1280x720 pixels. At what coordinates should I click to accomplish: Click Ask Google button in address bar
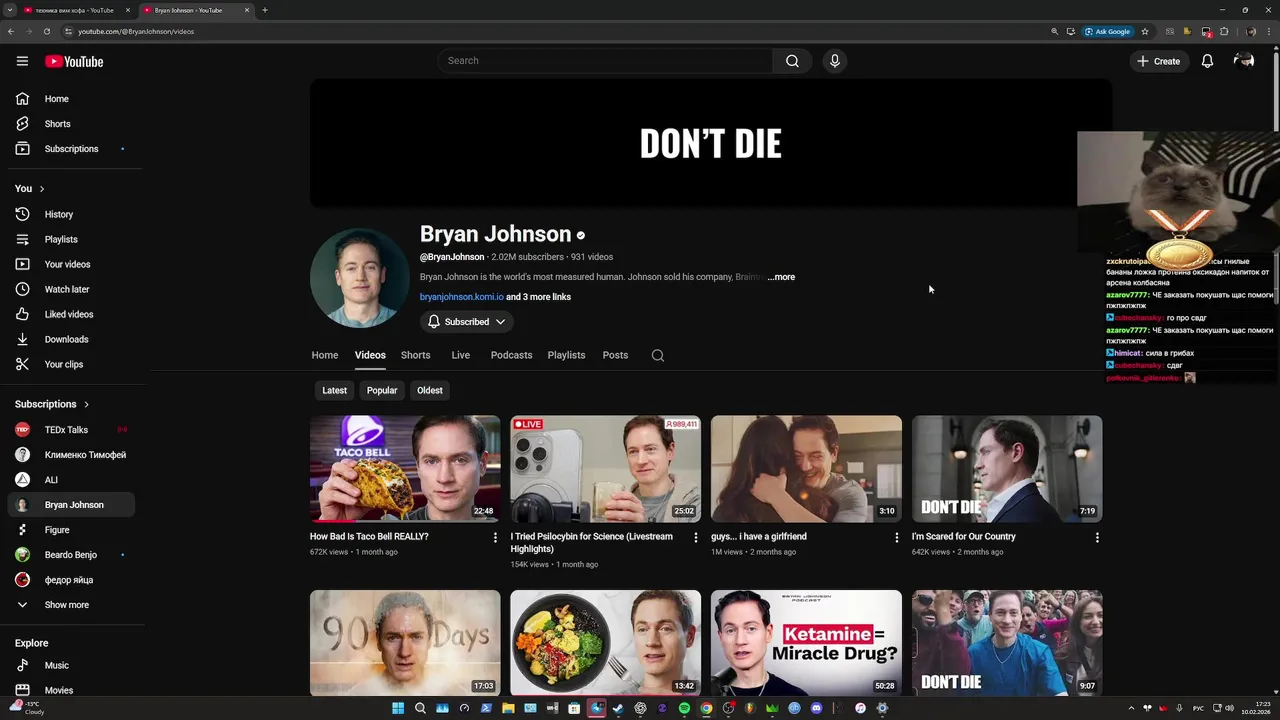point(1107,31)
